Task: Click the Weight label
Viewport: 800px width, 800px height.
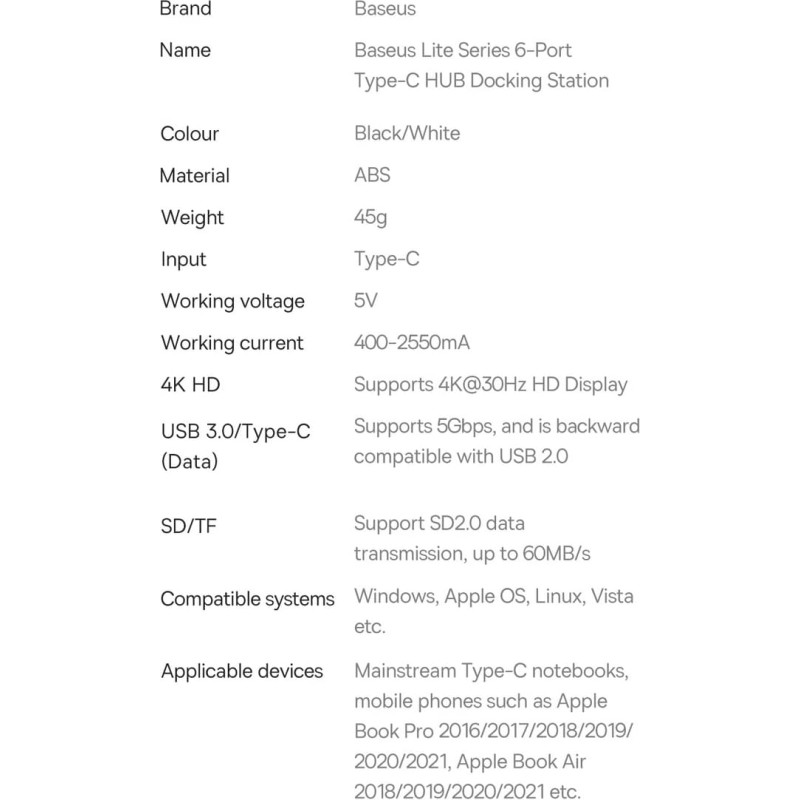Action: [x=192, y=218]
